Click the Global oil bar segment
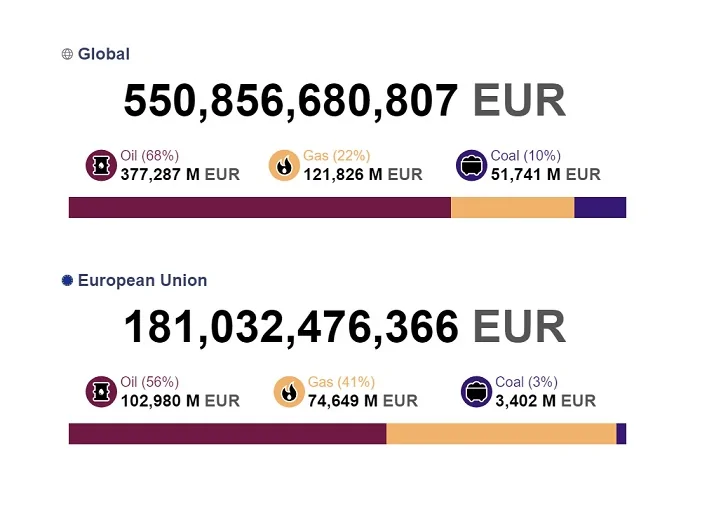This screenshot has width=728, height=506. (x=259, y=207)
